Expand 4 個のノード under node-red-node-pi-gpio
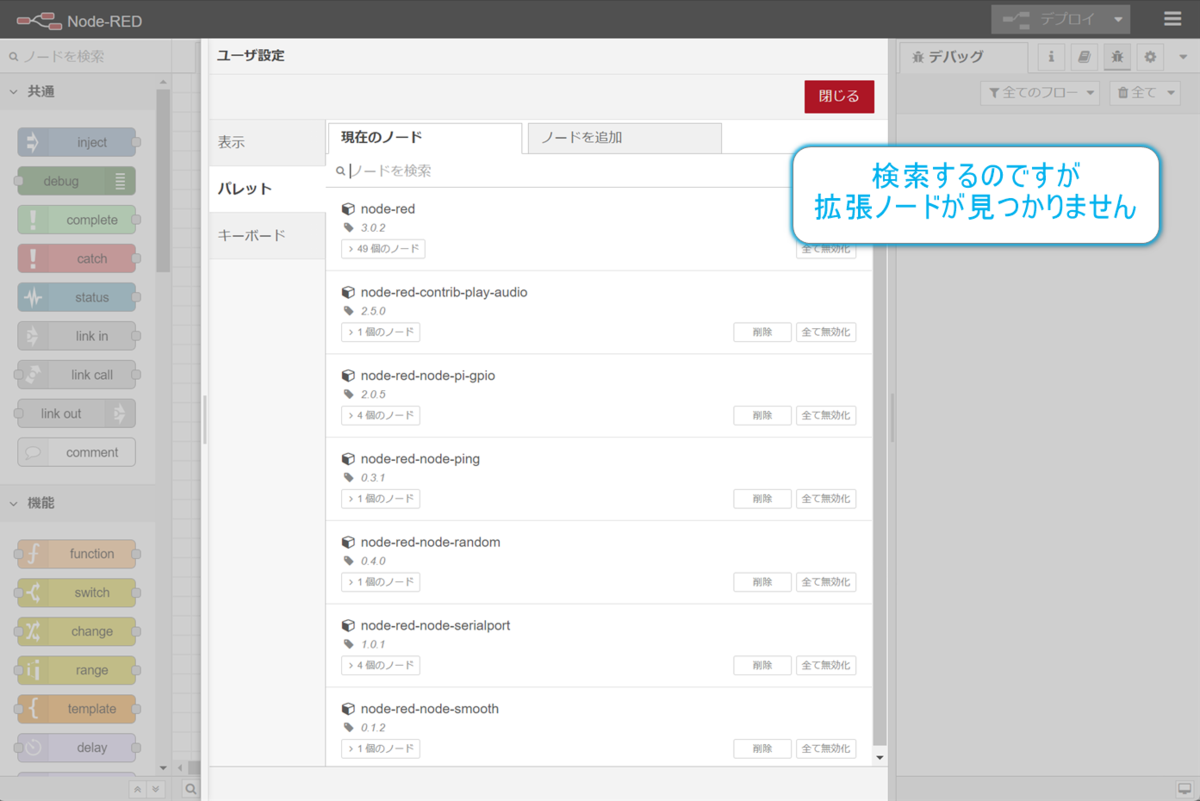Screen dimensions: 1200x801 (x=380, y=415)
